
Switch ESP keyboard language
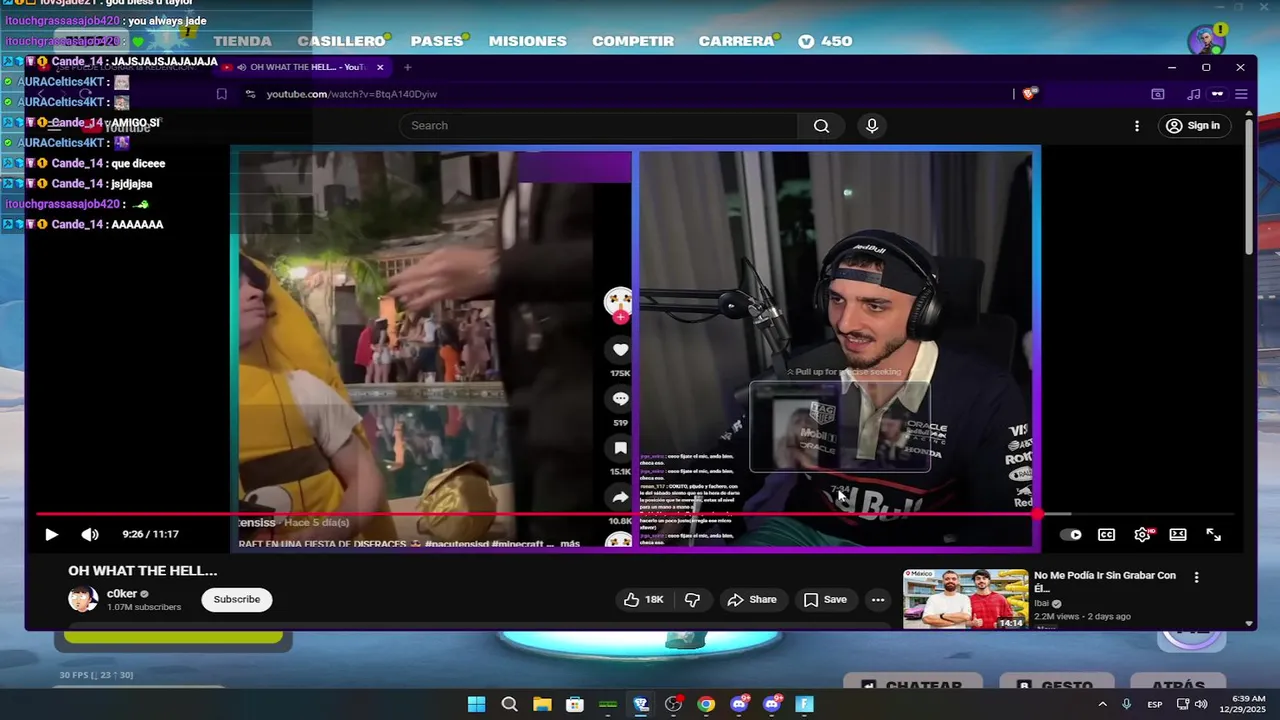(1155, 704)
